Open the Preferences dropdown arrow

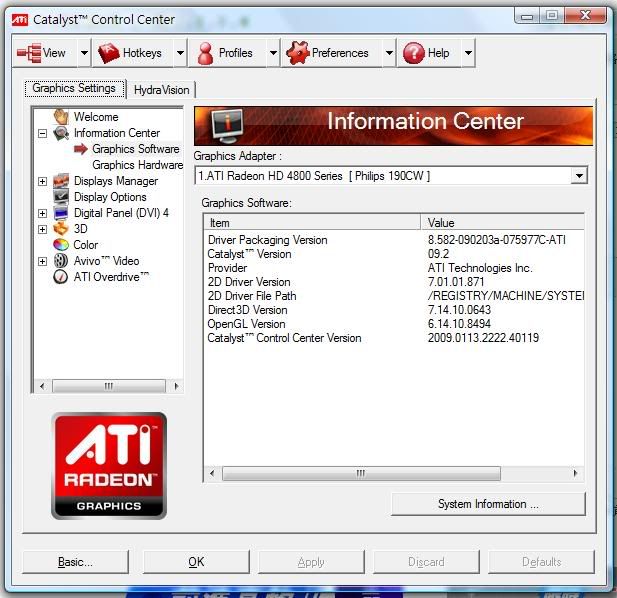(x=389, y=53)
